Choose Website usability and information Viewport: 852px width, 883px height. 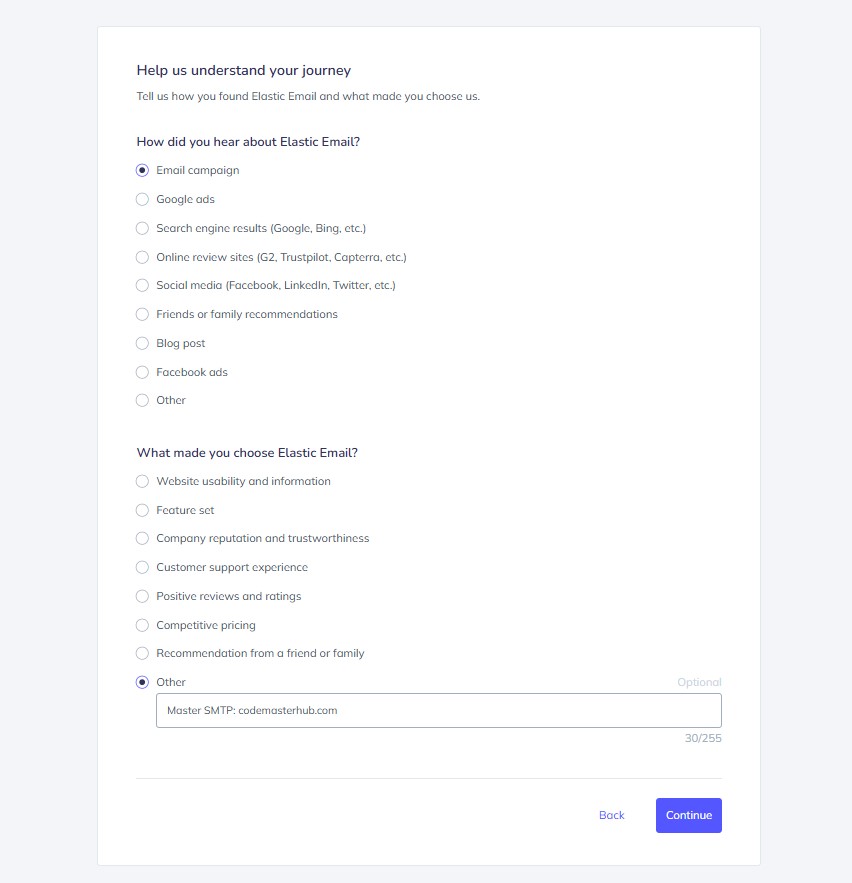142,481
